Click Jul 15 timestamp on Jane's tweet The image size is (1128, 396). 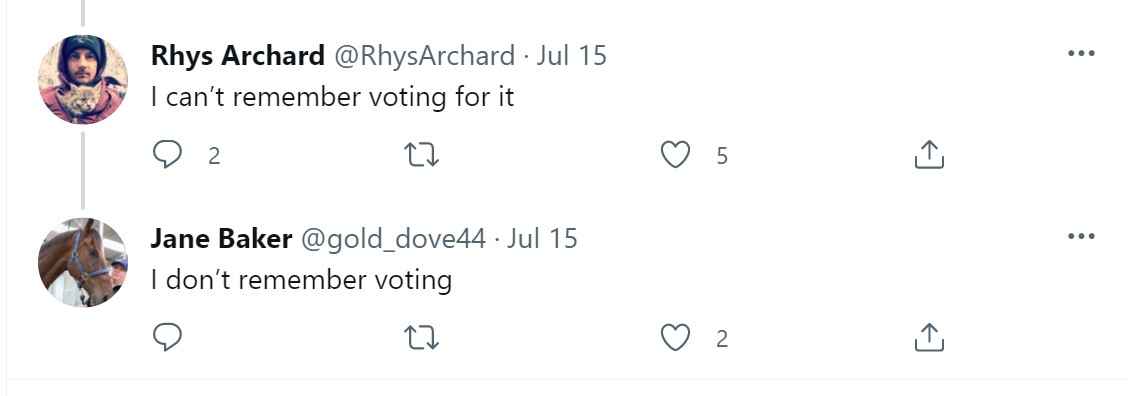pos(542,238)
